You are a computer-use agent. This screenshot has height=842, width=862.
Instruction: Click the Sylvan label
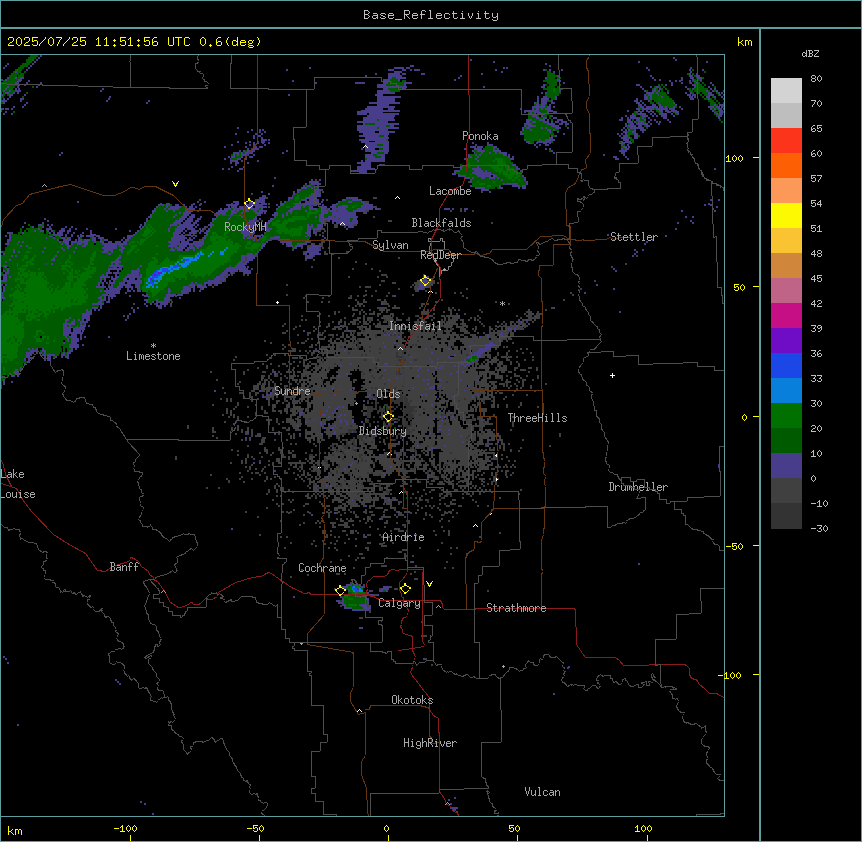[x=390, y=245]
